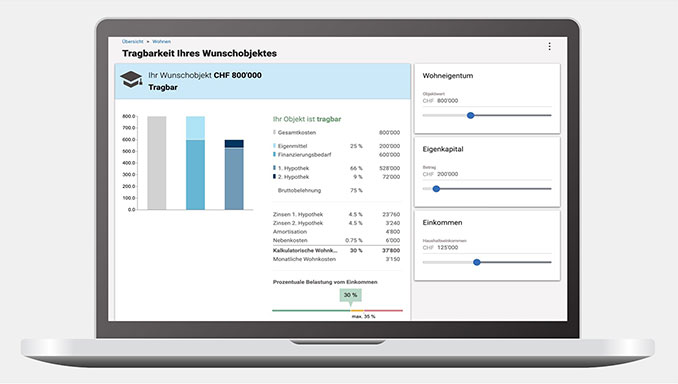Screen dimensions: 678x384
Task: Select the Kalkulatorische Wohnk... row
Action: pos(336,250)
